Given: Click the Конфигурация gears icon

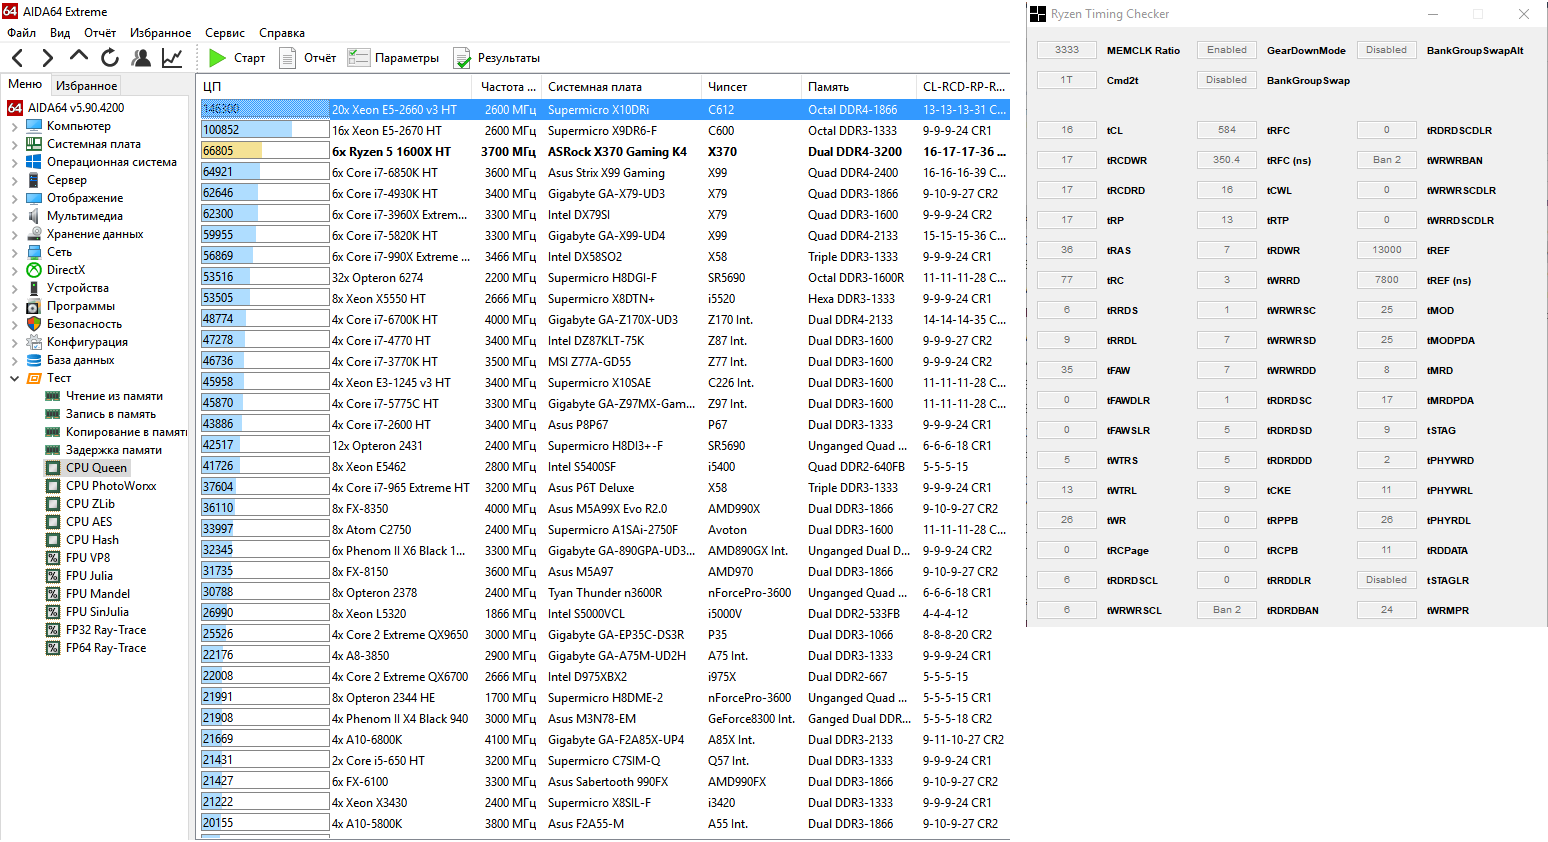Looking at the screenshot, I should tap(34, 342).
